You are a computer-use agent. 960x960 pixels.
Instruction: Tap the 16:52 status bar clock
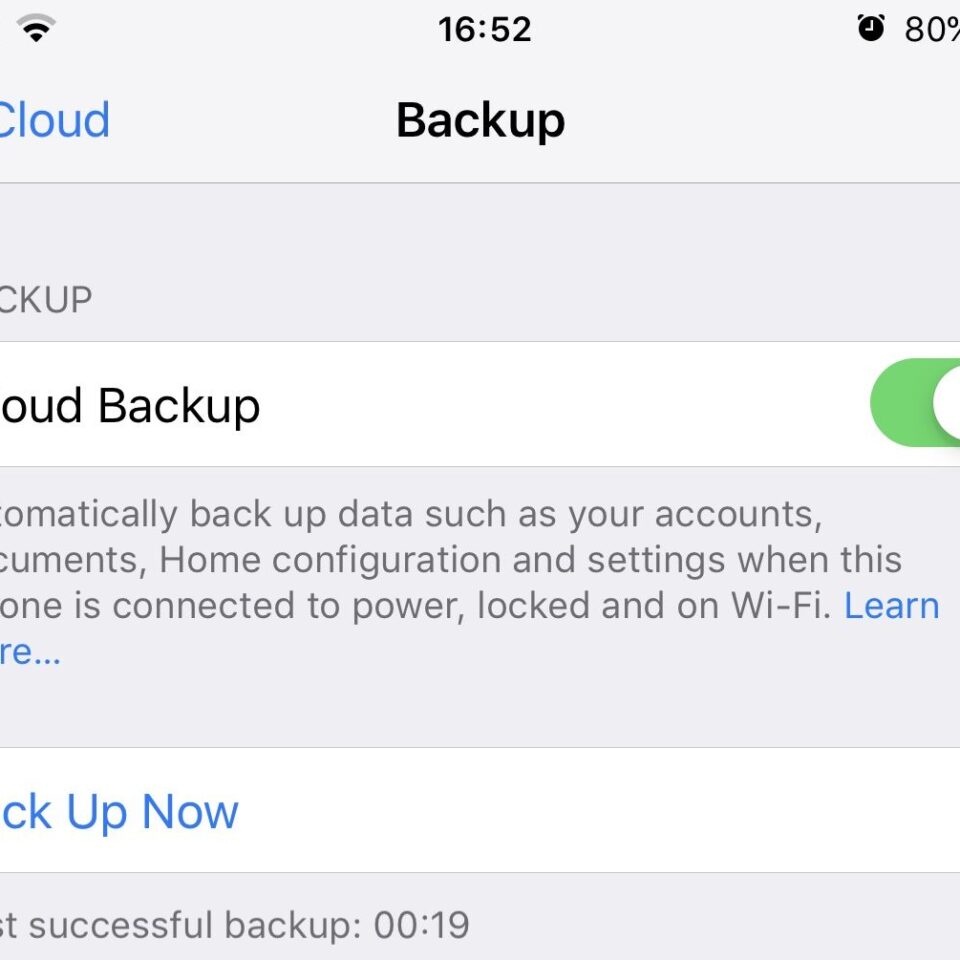(x=484, y=29)
